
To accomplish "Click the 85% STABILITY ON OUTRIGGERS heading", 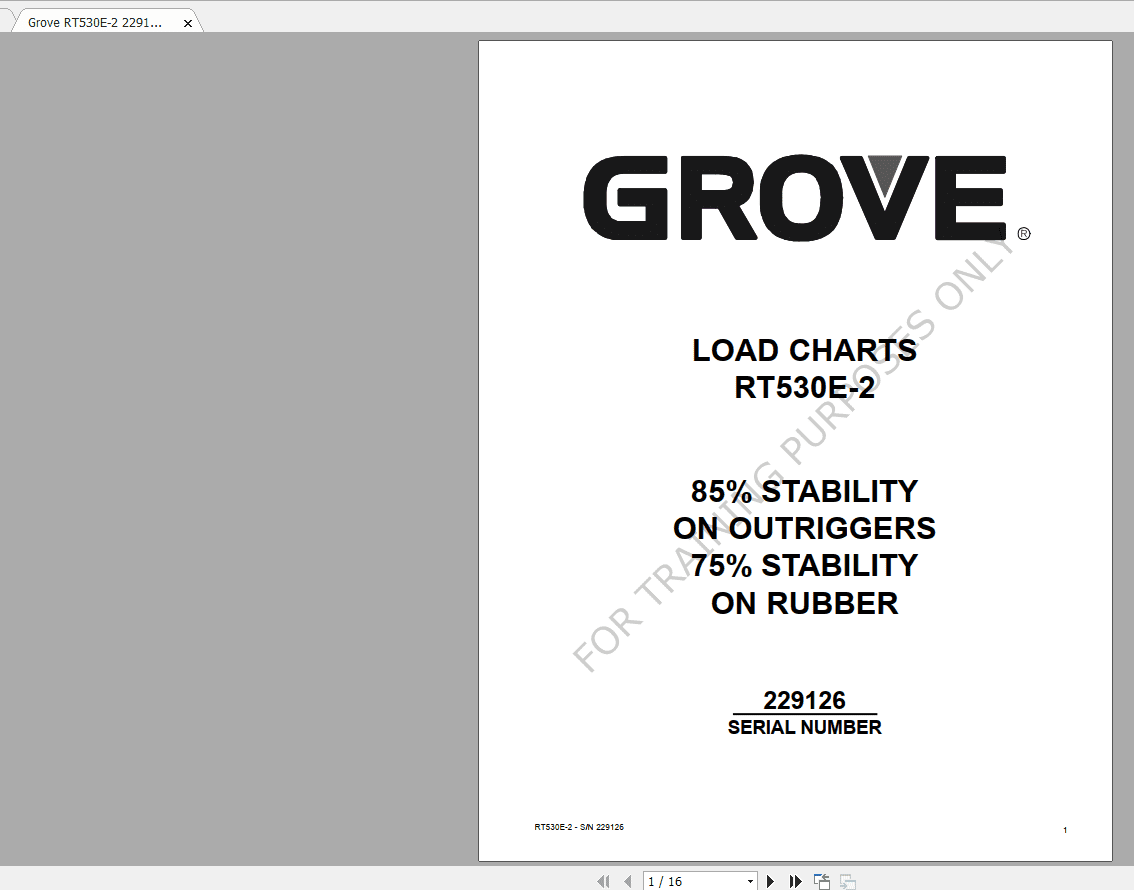I will tap(804, 510).
